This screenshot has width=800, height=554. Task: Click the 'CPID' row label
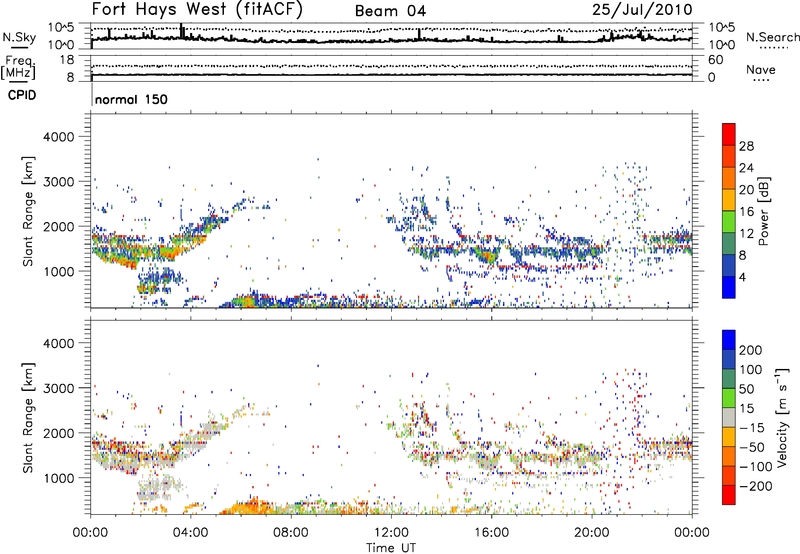(x=22, y=95)
